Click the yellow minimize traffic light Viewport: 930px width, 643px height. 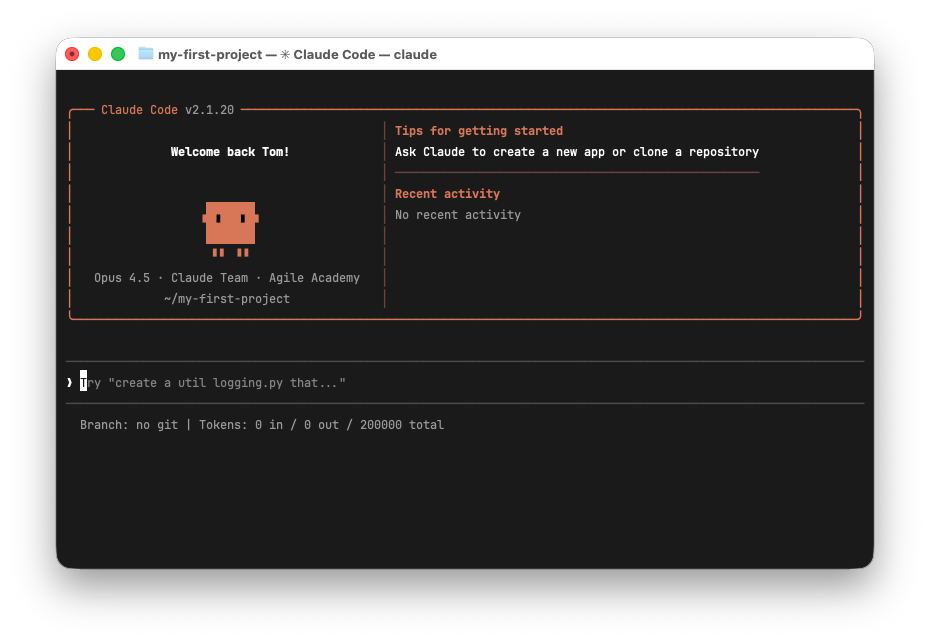pyautogui.click(x=95, y=54)
